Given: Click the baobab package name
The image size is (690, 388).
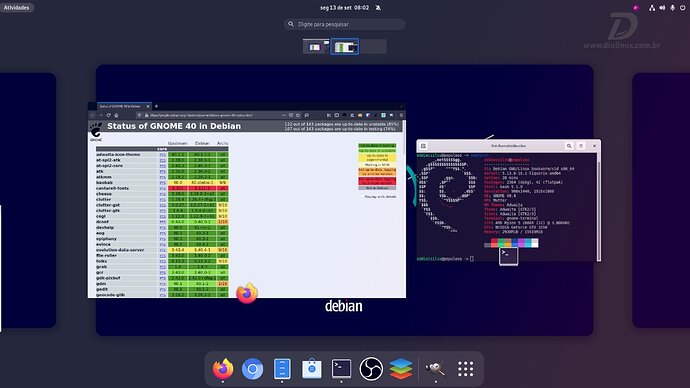Looking at the screenshot, I should 105,183.
